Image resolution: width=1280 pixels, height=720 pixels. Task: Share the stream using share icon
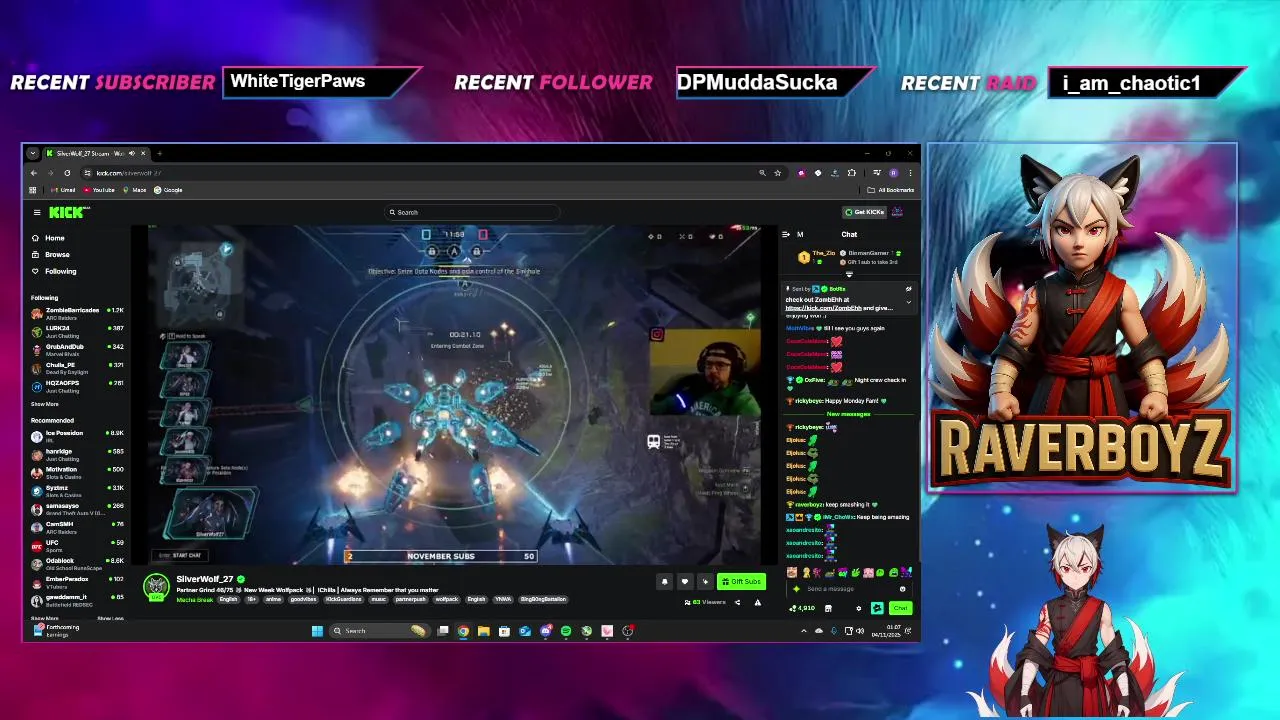tap(738, 602)
